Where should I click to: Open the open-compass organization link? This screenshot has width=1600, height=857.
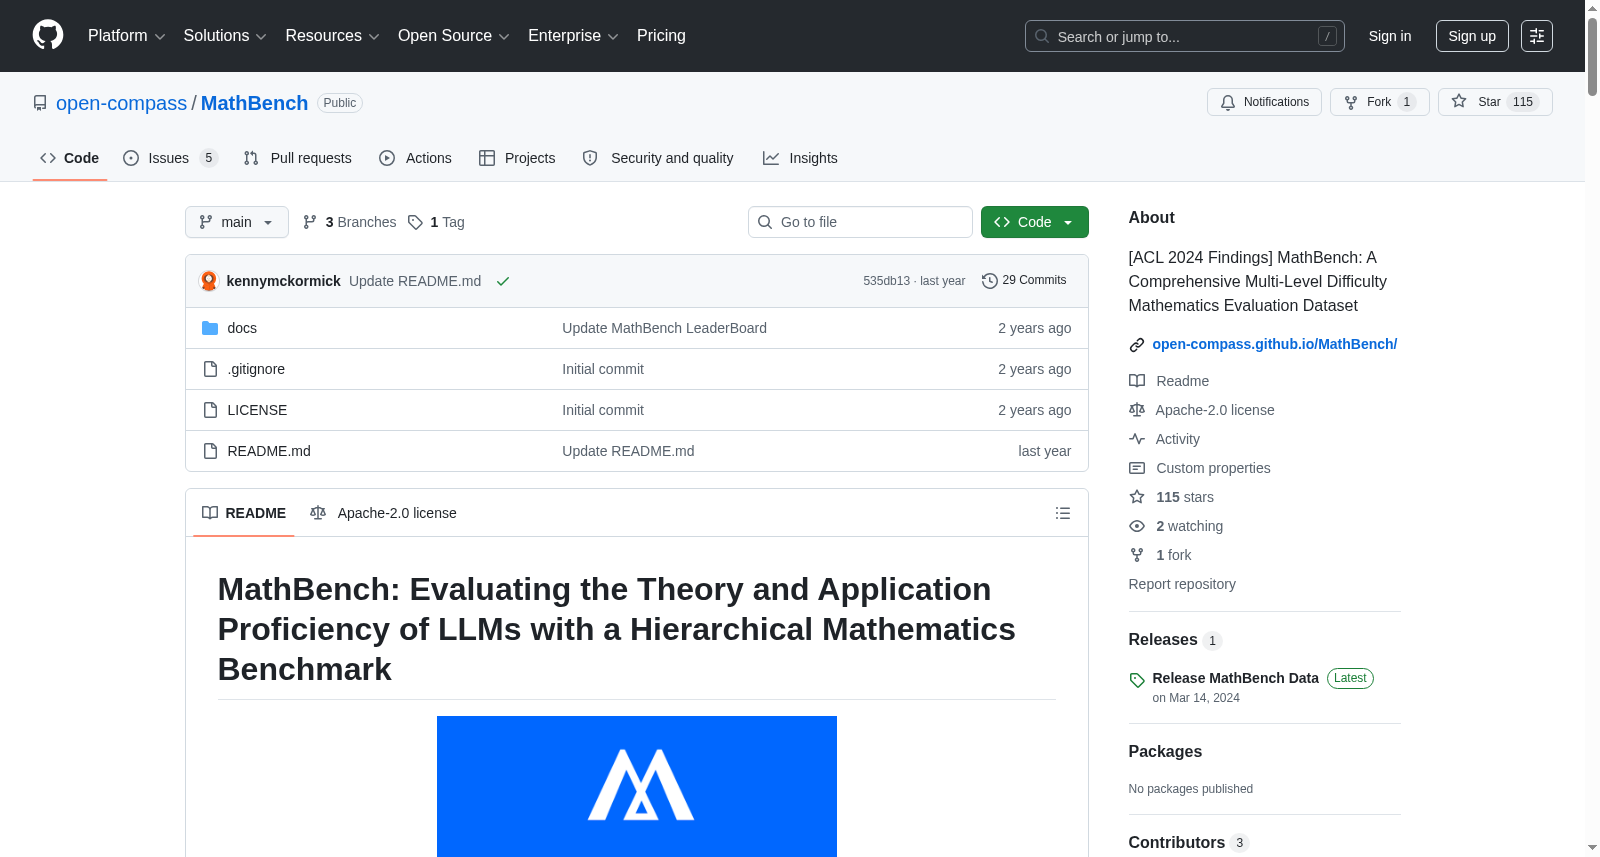pos(121,103)
